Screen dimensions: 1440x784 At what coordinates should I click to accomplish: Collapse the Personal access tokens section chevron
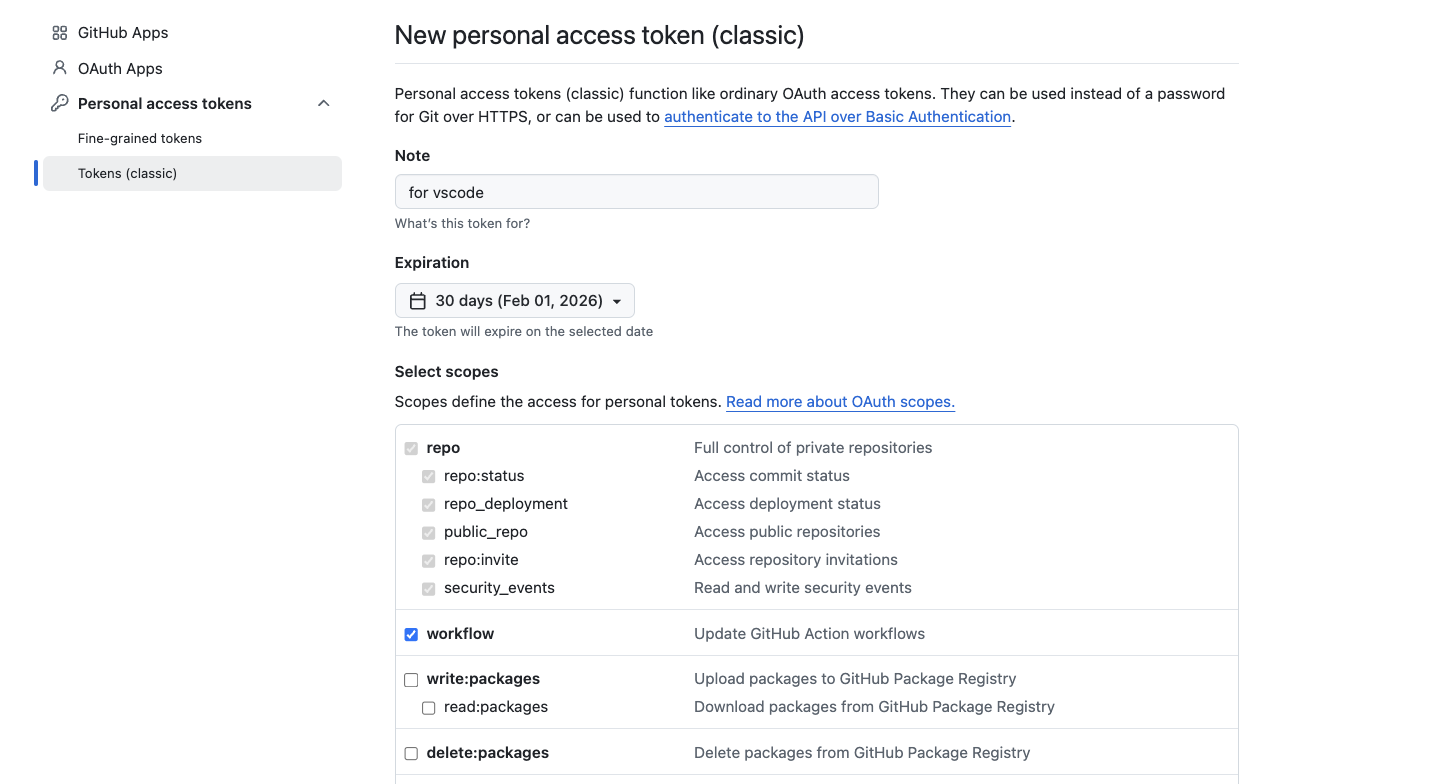click(323, 104)
